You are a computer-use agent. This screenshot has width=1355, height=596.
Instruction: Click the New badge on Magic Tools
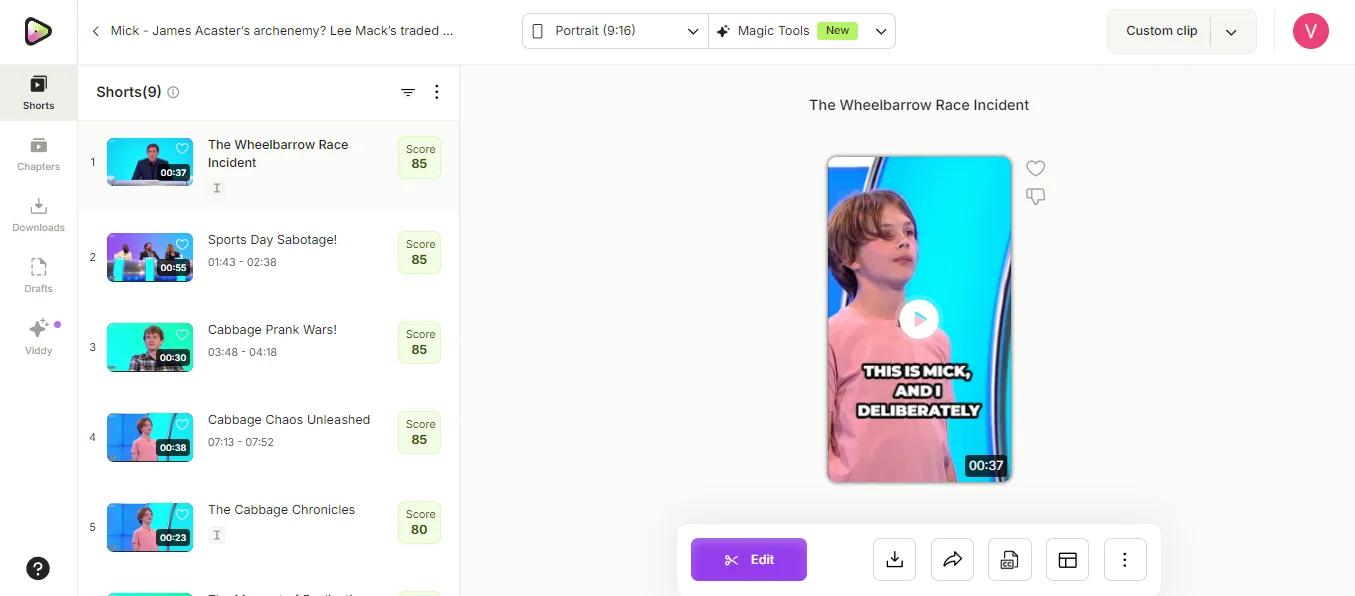pos(838,31)
